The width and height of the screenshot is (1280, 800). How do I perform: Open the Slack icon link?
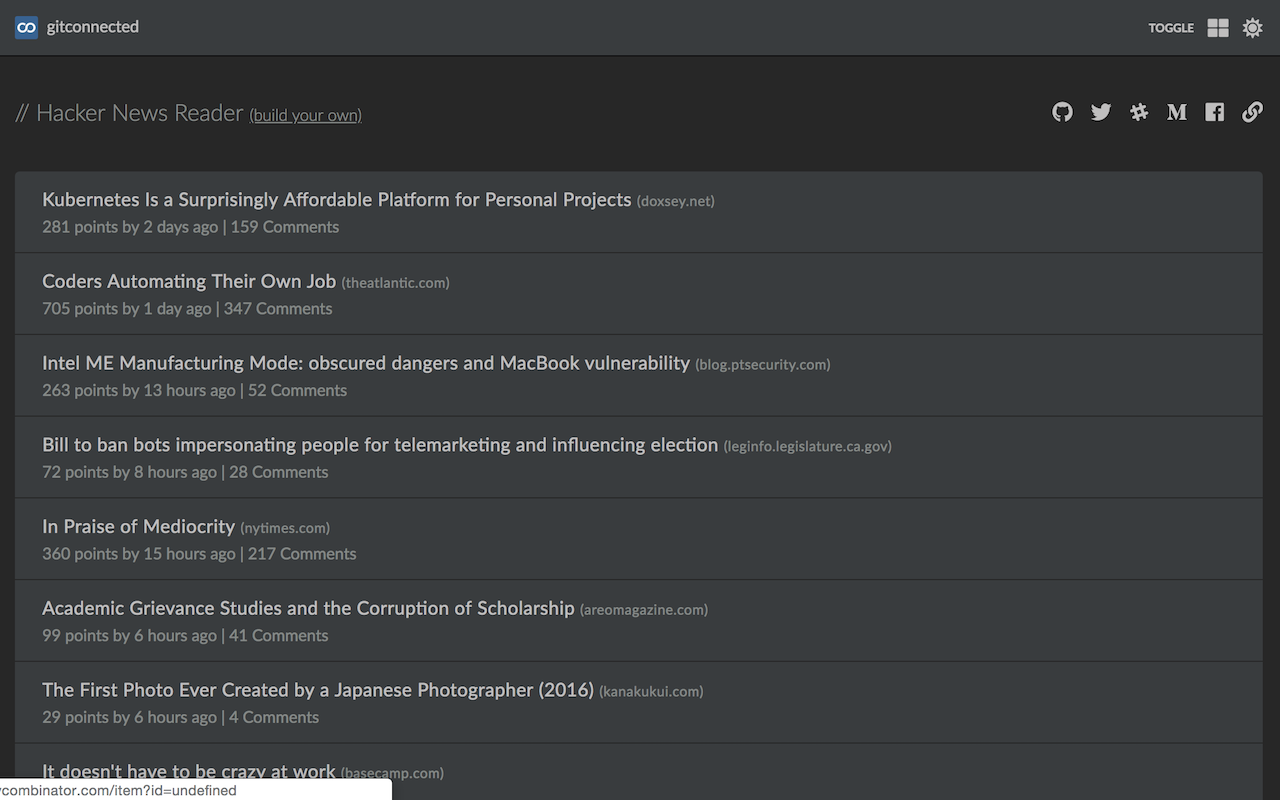point(1139,112)
